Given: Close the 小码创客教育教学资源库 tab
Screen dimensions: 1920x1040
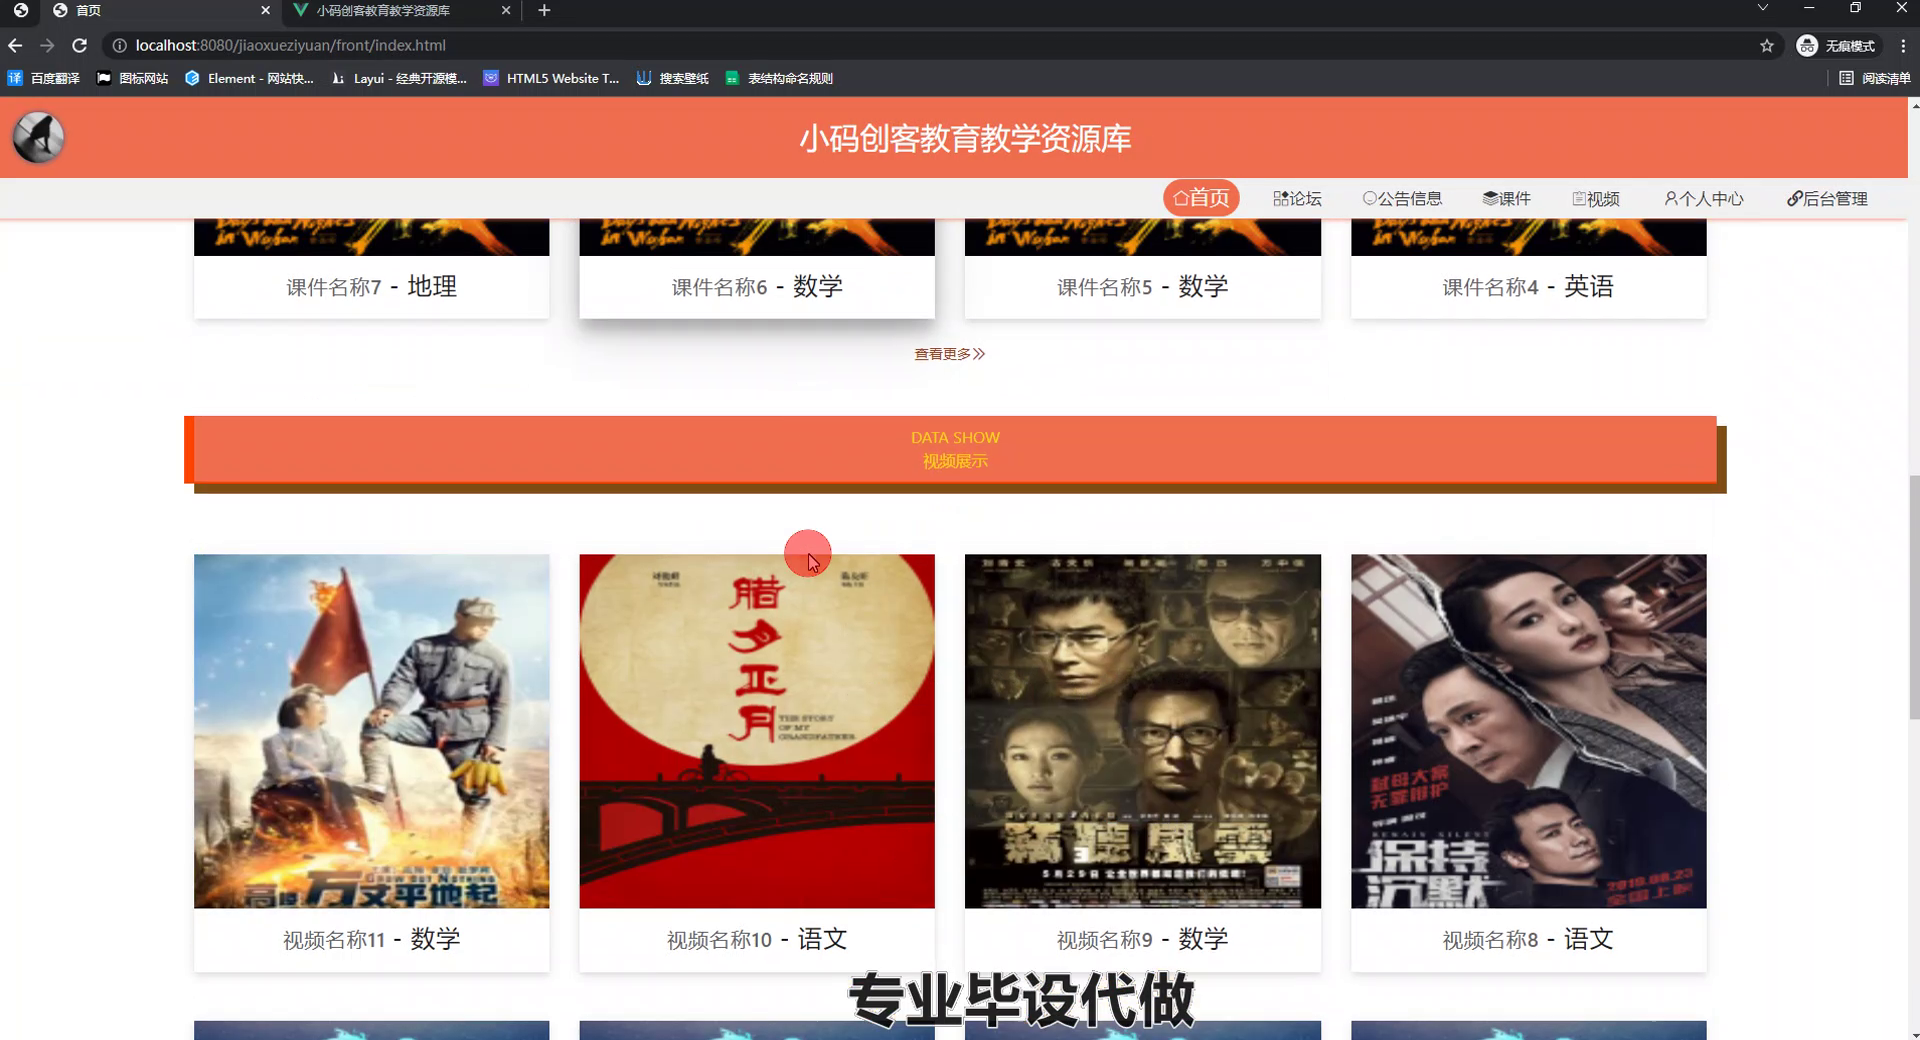Looking at the screenshot, I should 506,10.
